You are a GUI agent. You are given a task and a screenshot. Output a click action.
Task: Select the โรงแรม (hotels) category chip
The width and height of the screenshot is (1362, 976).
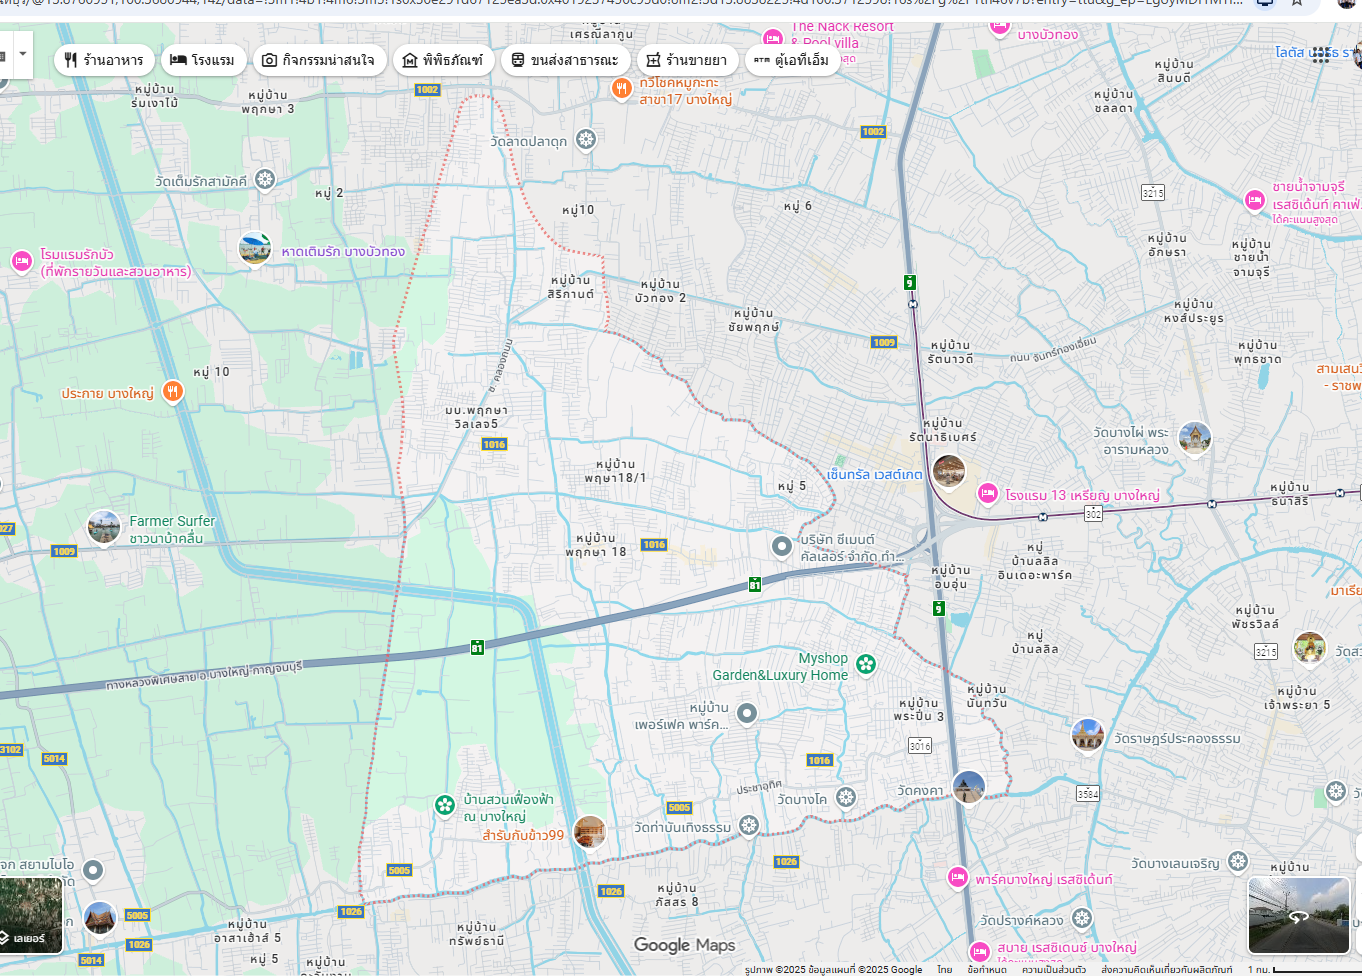click(x=202, y=60)
